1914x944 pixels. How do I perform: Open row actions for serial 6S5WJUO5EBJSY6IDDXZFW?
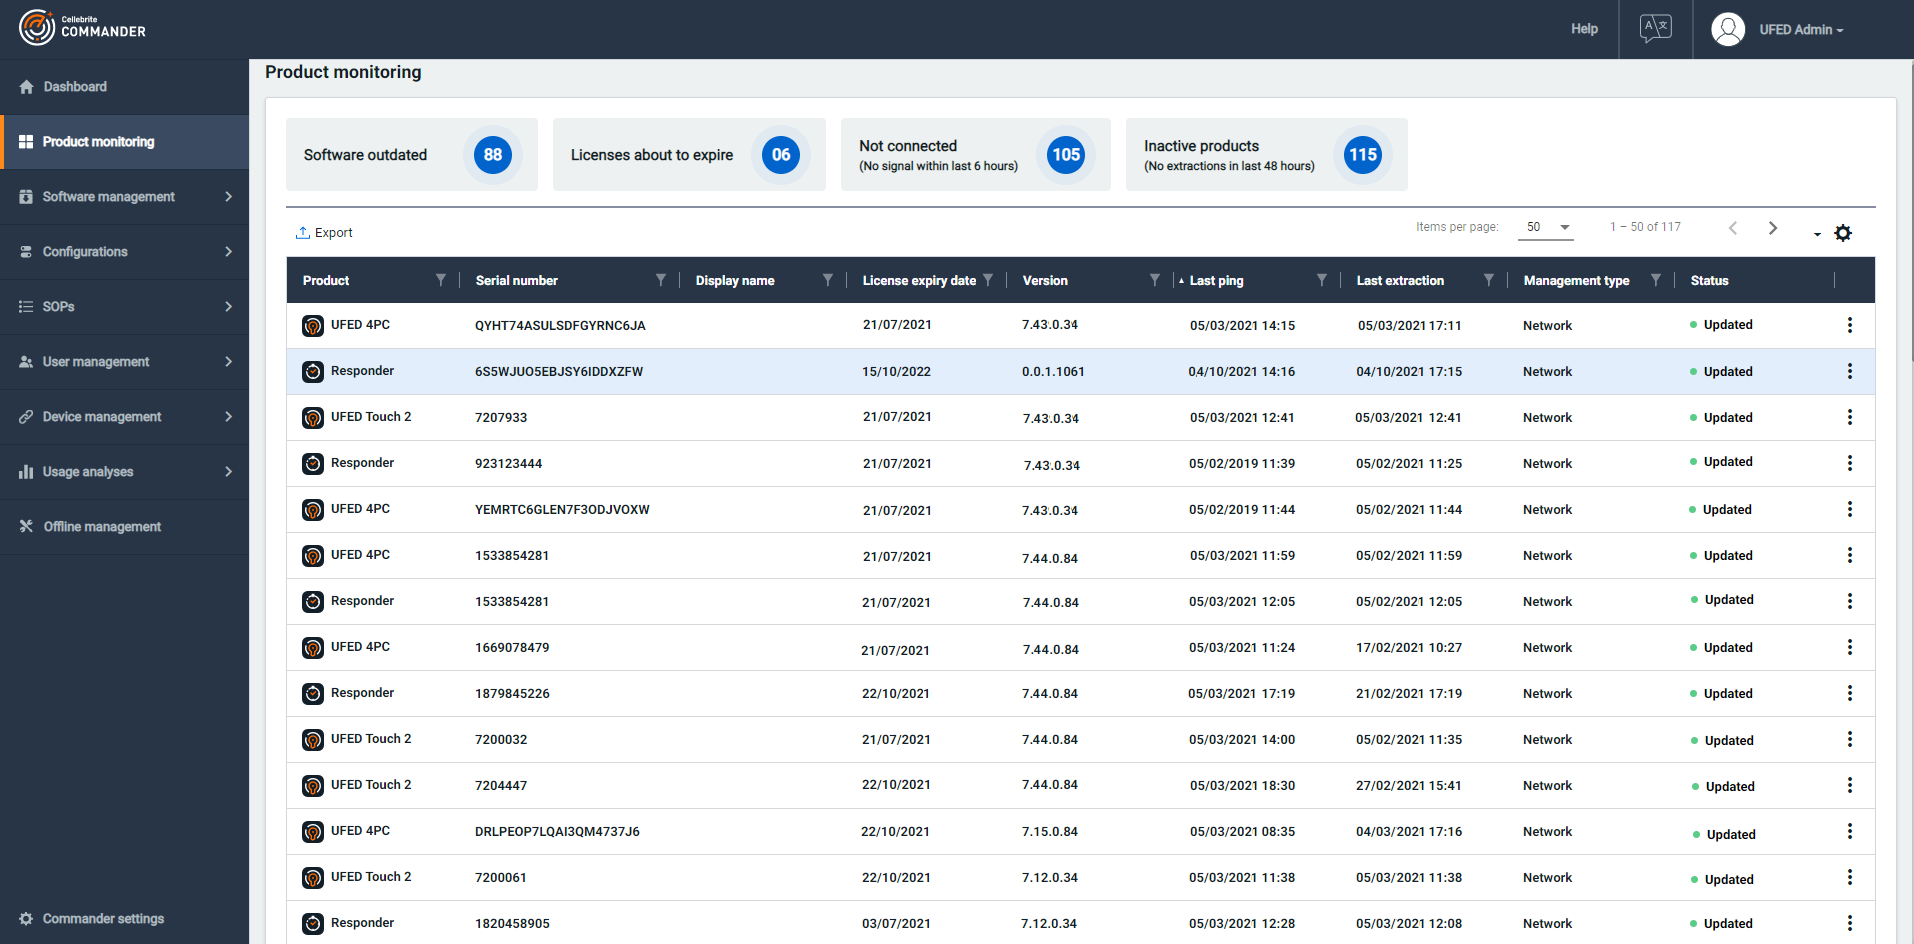point(1850,371)
